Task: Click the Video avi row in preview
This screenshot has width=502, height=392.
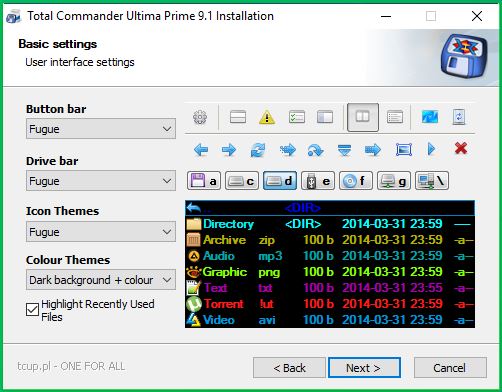Action: (x=330, y=320)
